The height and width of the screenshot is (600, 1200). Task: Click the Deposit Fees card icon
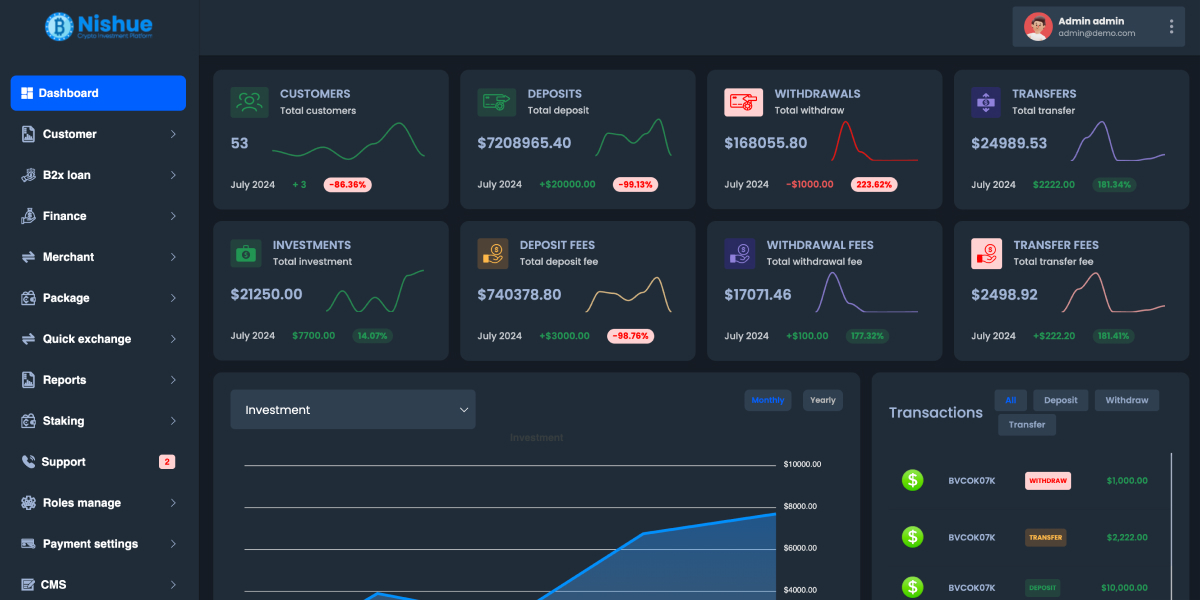coord(493,254)
